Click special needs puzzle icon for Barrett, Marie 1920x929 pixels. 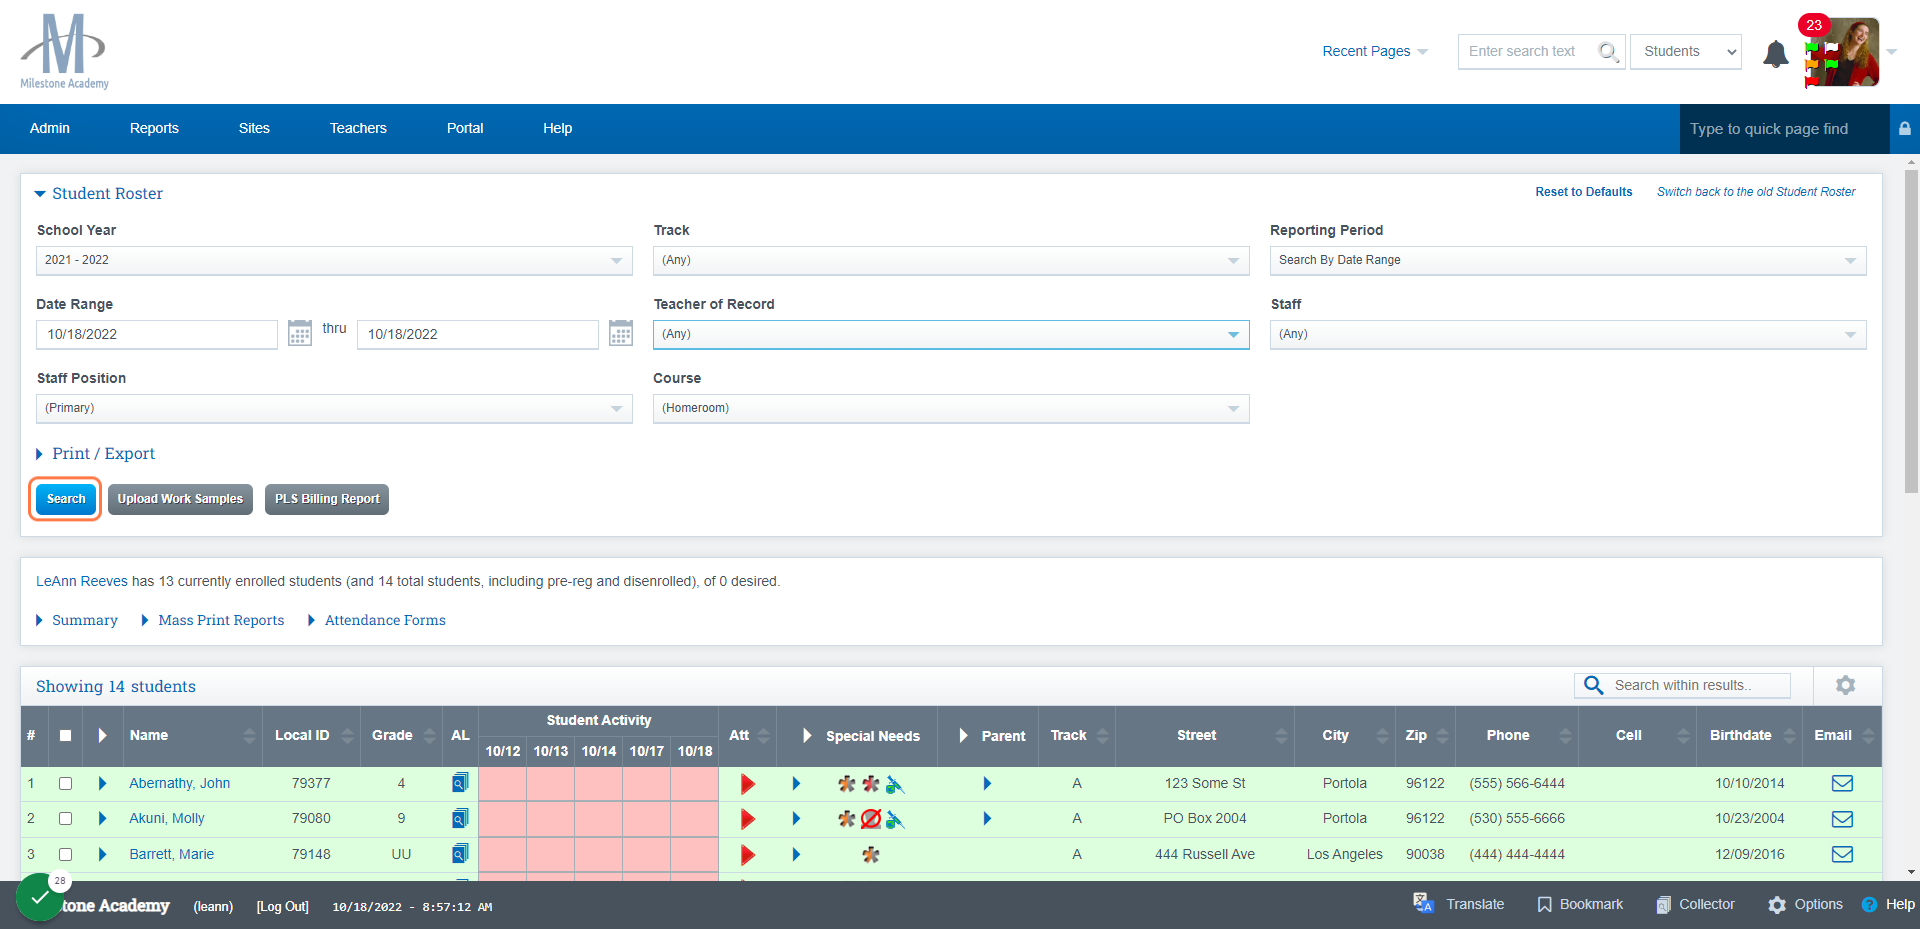(871, 855)
